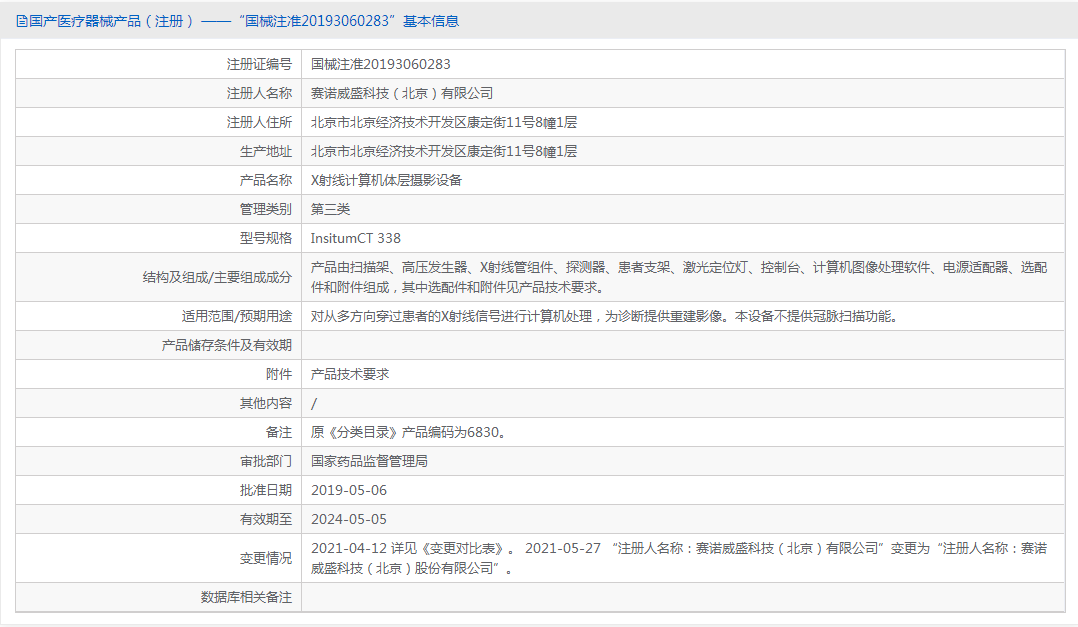Select the 批准日期 label

(265, 490)
